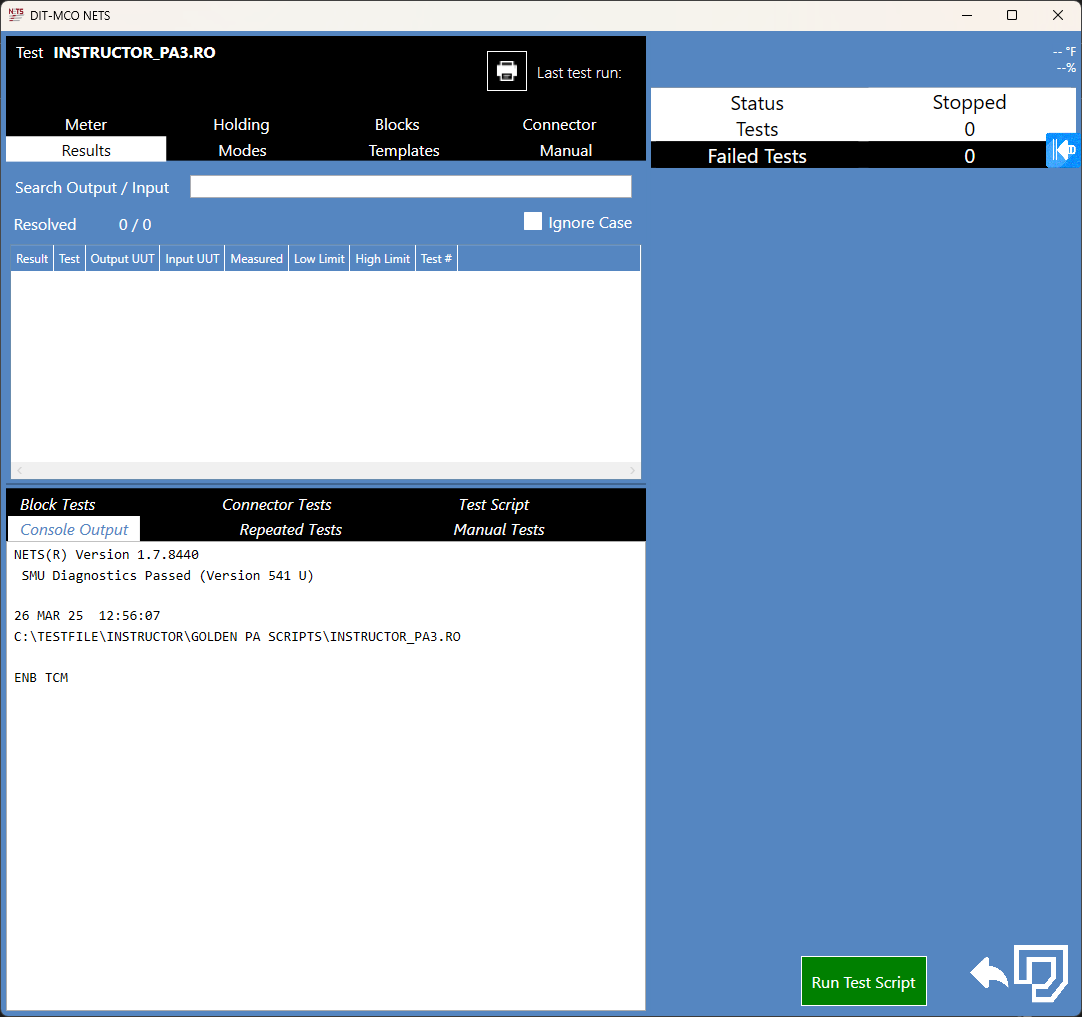The height and width of the screenshot is (1017, 1082).
Task: Click the Test column header
Action: pyautogui.click(x=69, y=258)
